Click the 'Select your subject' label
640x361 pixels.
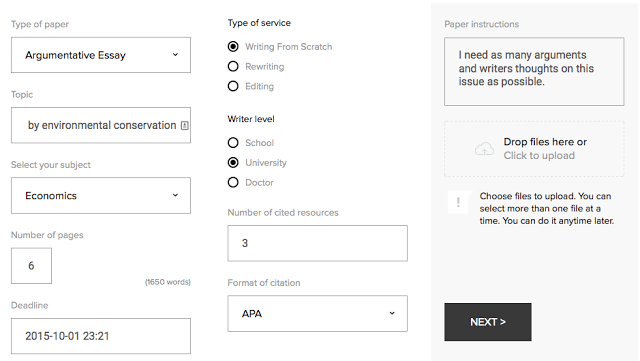51,165
